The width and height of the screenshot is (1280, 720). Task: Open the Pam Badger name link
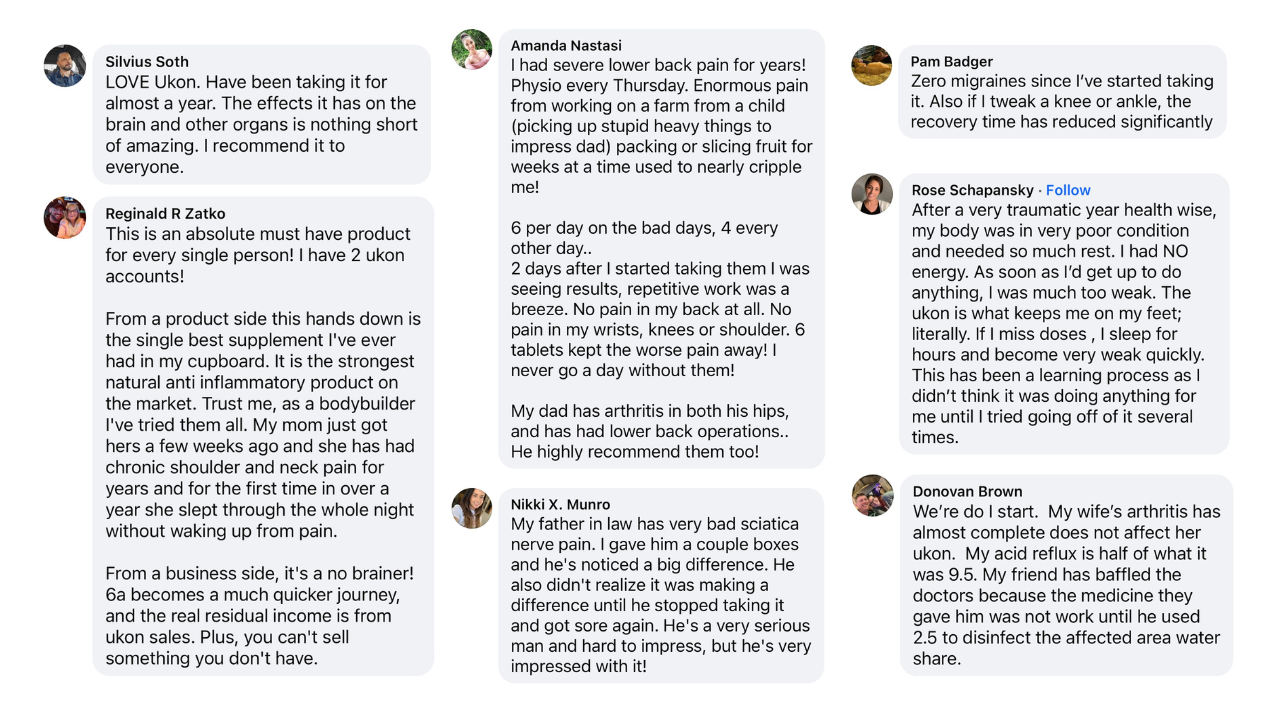coord(951,62)
